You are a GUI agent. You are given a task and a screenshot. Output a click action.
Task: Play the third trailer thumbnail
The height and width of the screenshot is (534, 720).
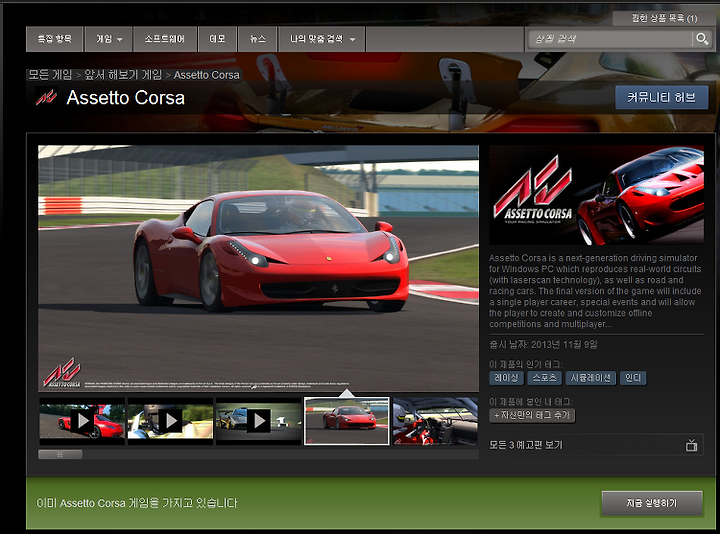click(x=259, y=421)
